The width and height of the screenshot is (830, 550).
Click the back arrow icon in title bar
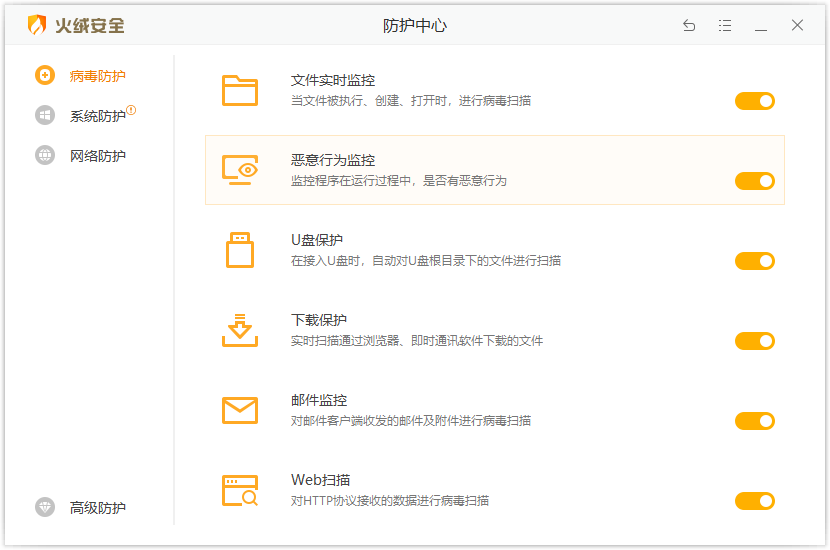[689, 25]
